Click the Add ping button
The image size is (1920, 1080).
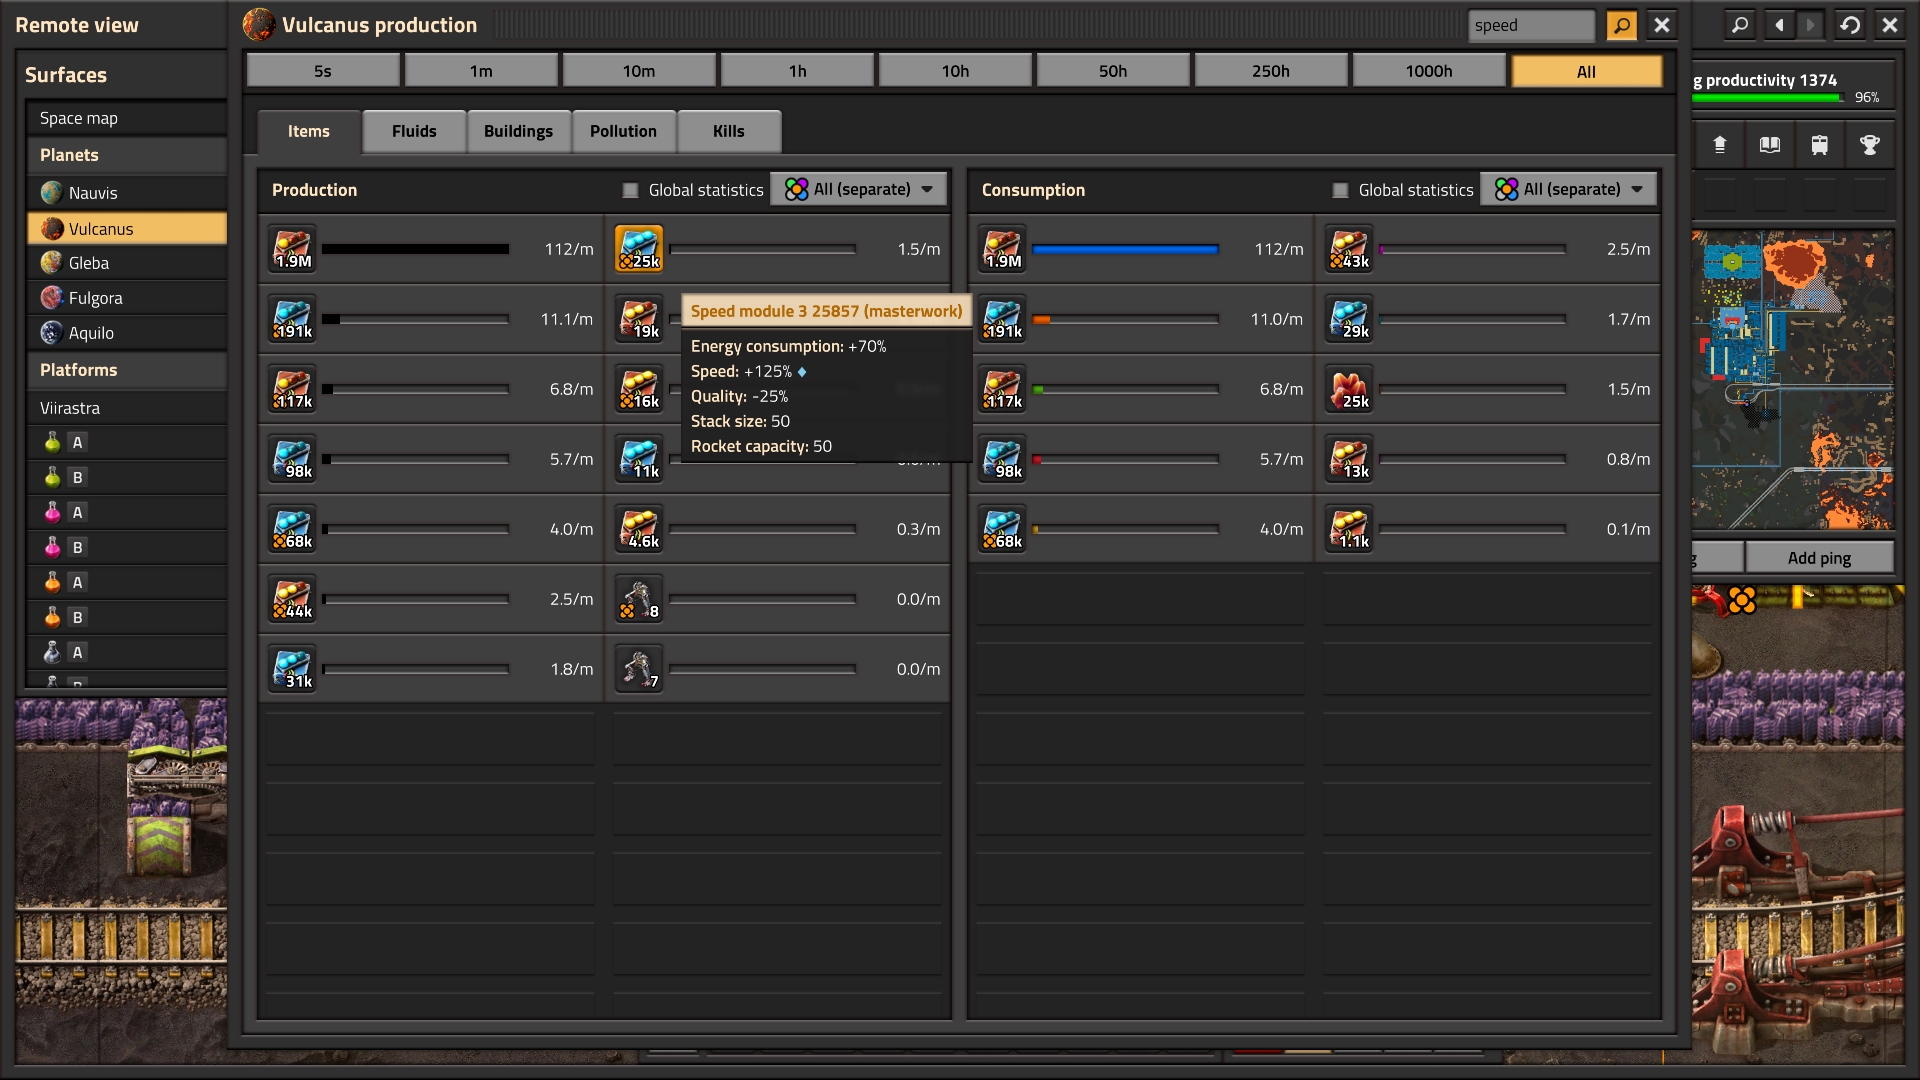[x=1819, y=558]
